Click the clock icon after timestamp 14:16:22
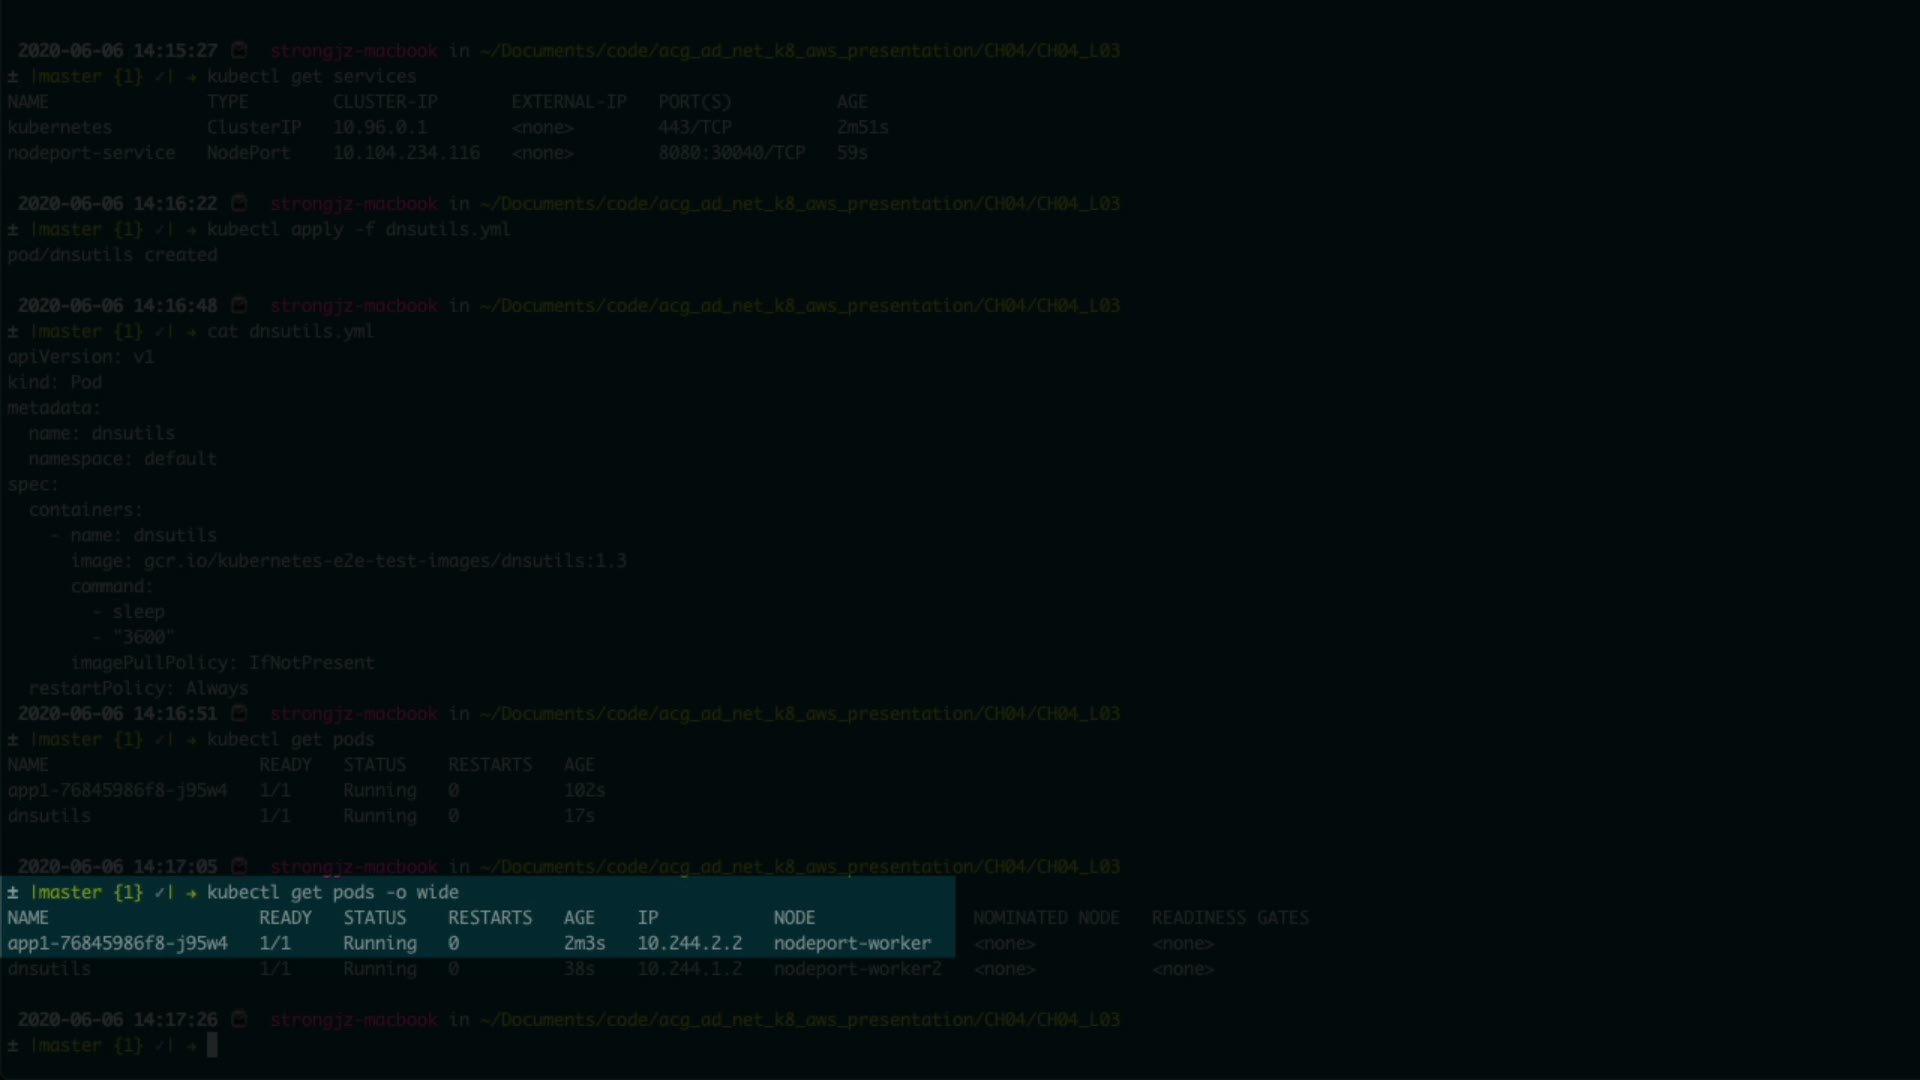 tap(239, 204)
